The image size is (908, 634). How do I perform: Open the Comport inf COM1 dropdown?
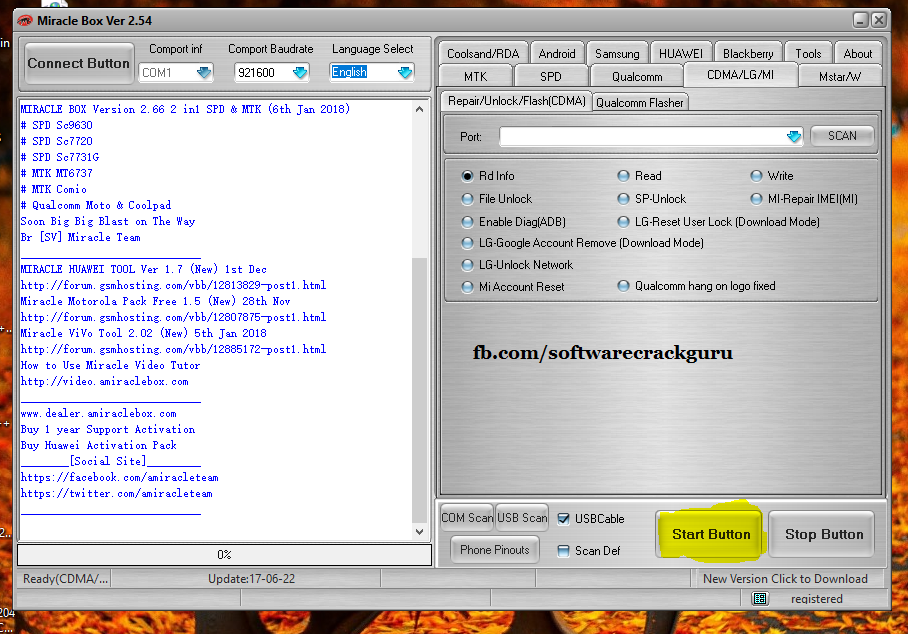pos(204,72)
